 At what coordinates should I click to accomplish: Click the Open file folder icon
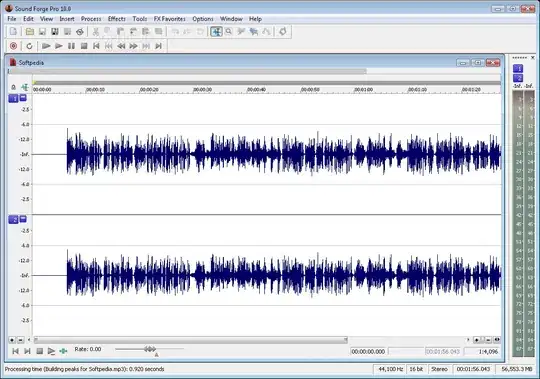(30, 32)
